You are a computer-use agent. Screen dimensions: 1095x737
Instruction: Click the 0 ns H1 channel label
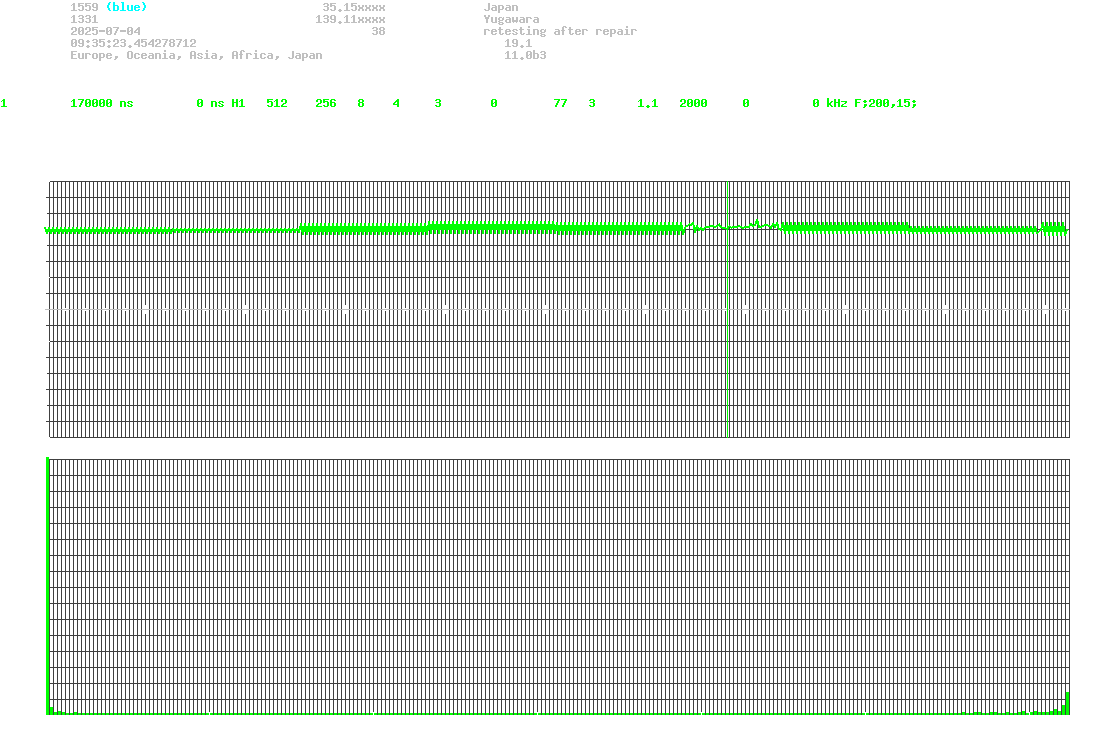click(x=221, y=103)
